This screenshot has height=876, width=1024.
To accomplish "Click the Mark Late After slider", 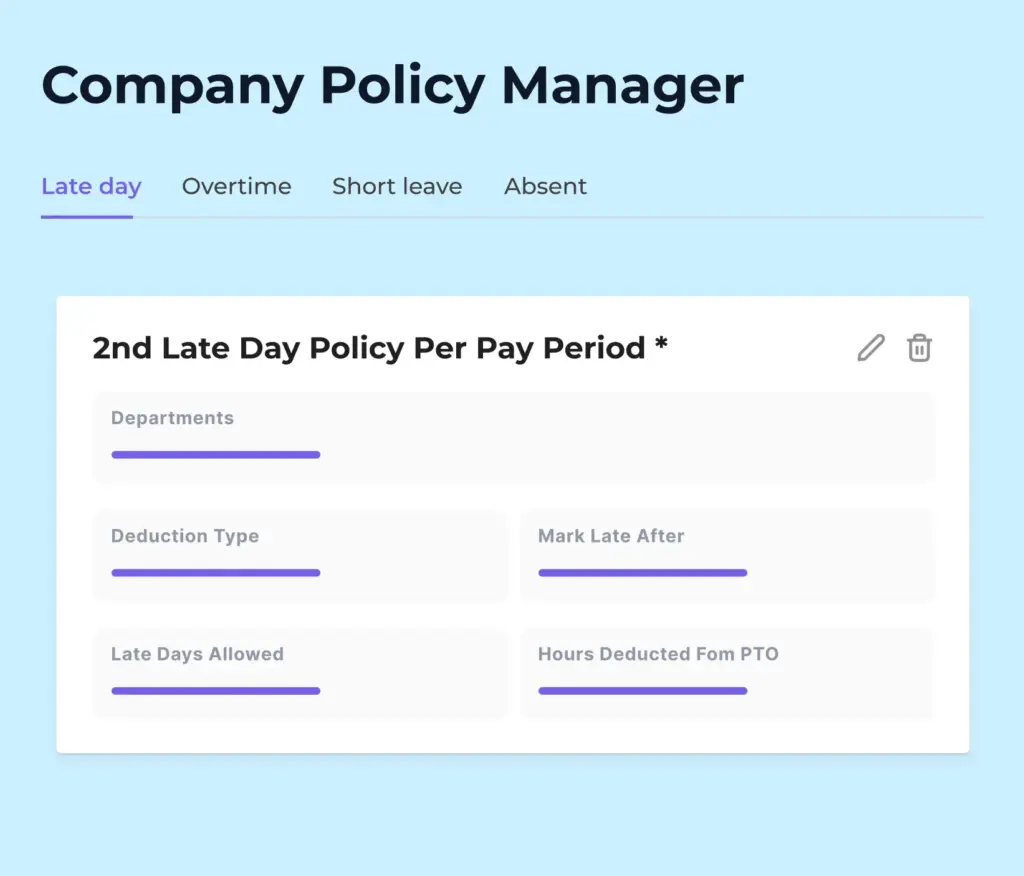I will (x=643, y=572).
